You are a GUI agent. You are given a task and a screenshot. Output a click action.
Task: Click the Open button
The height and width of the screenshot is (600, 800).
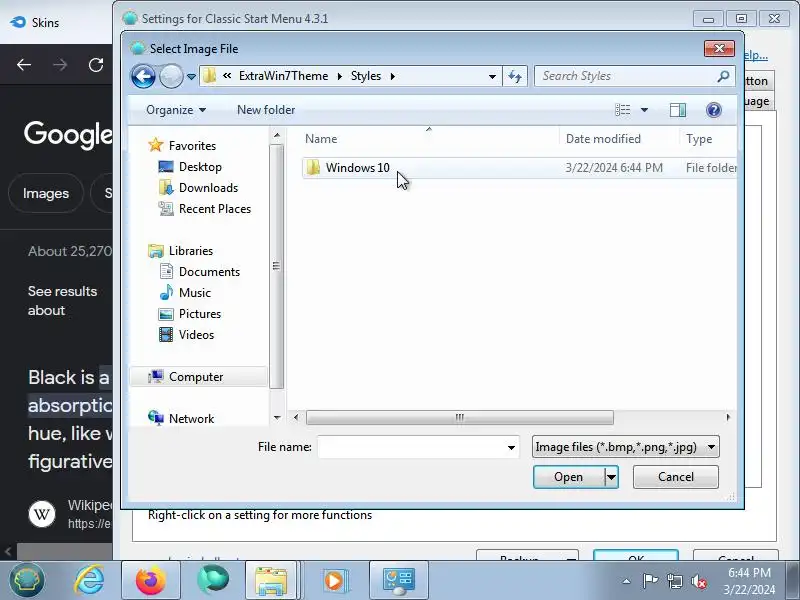tap(568, 477)
